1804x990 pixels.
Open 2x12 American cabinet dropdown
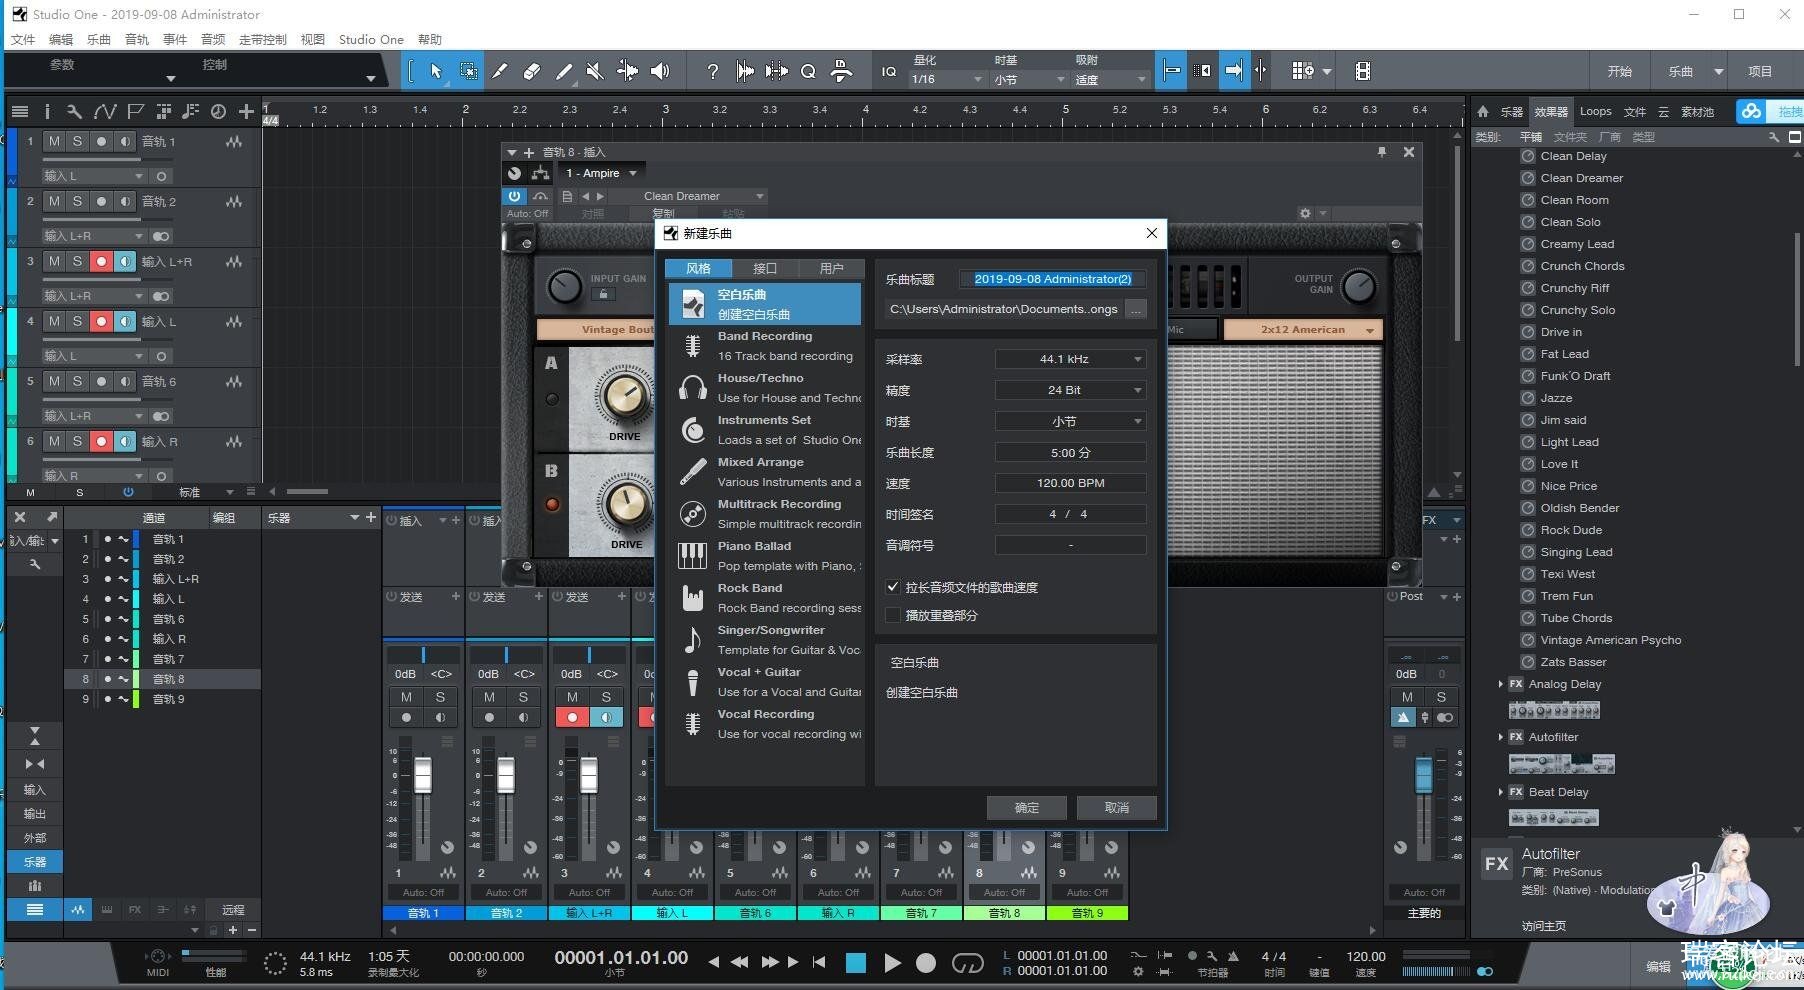click(x=1303, y=329)
